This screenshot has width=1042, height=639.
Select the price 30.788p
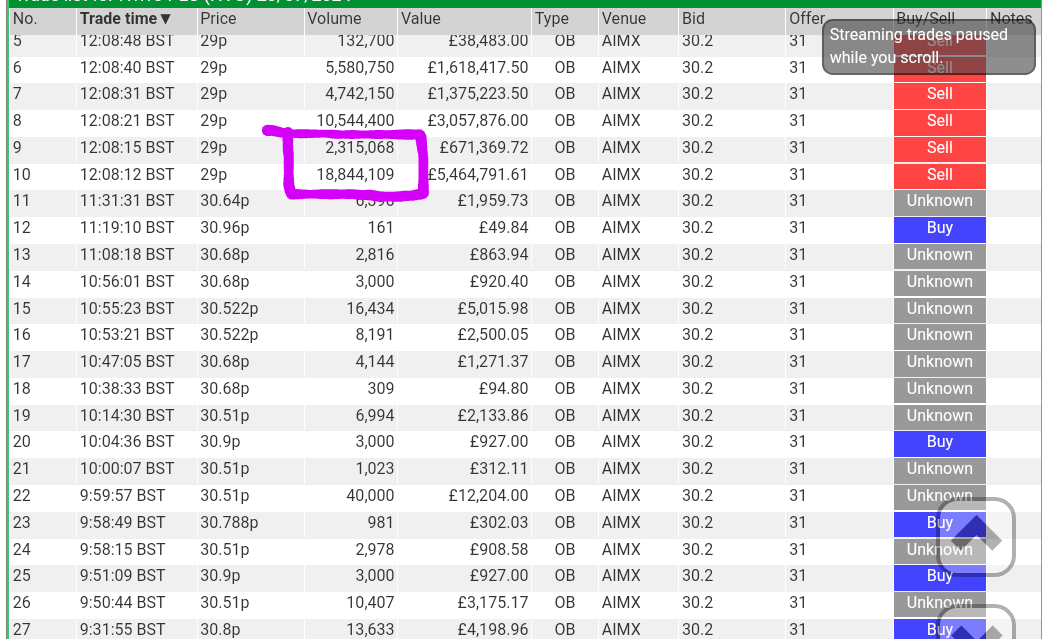[229, 523]
